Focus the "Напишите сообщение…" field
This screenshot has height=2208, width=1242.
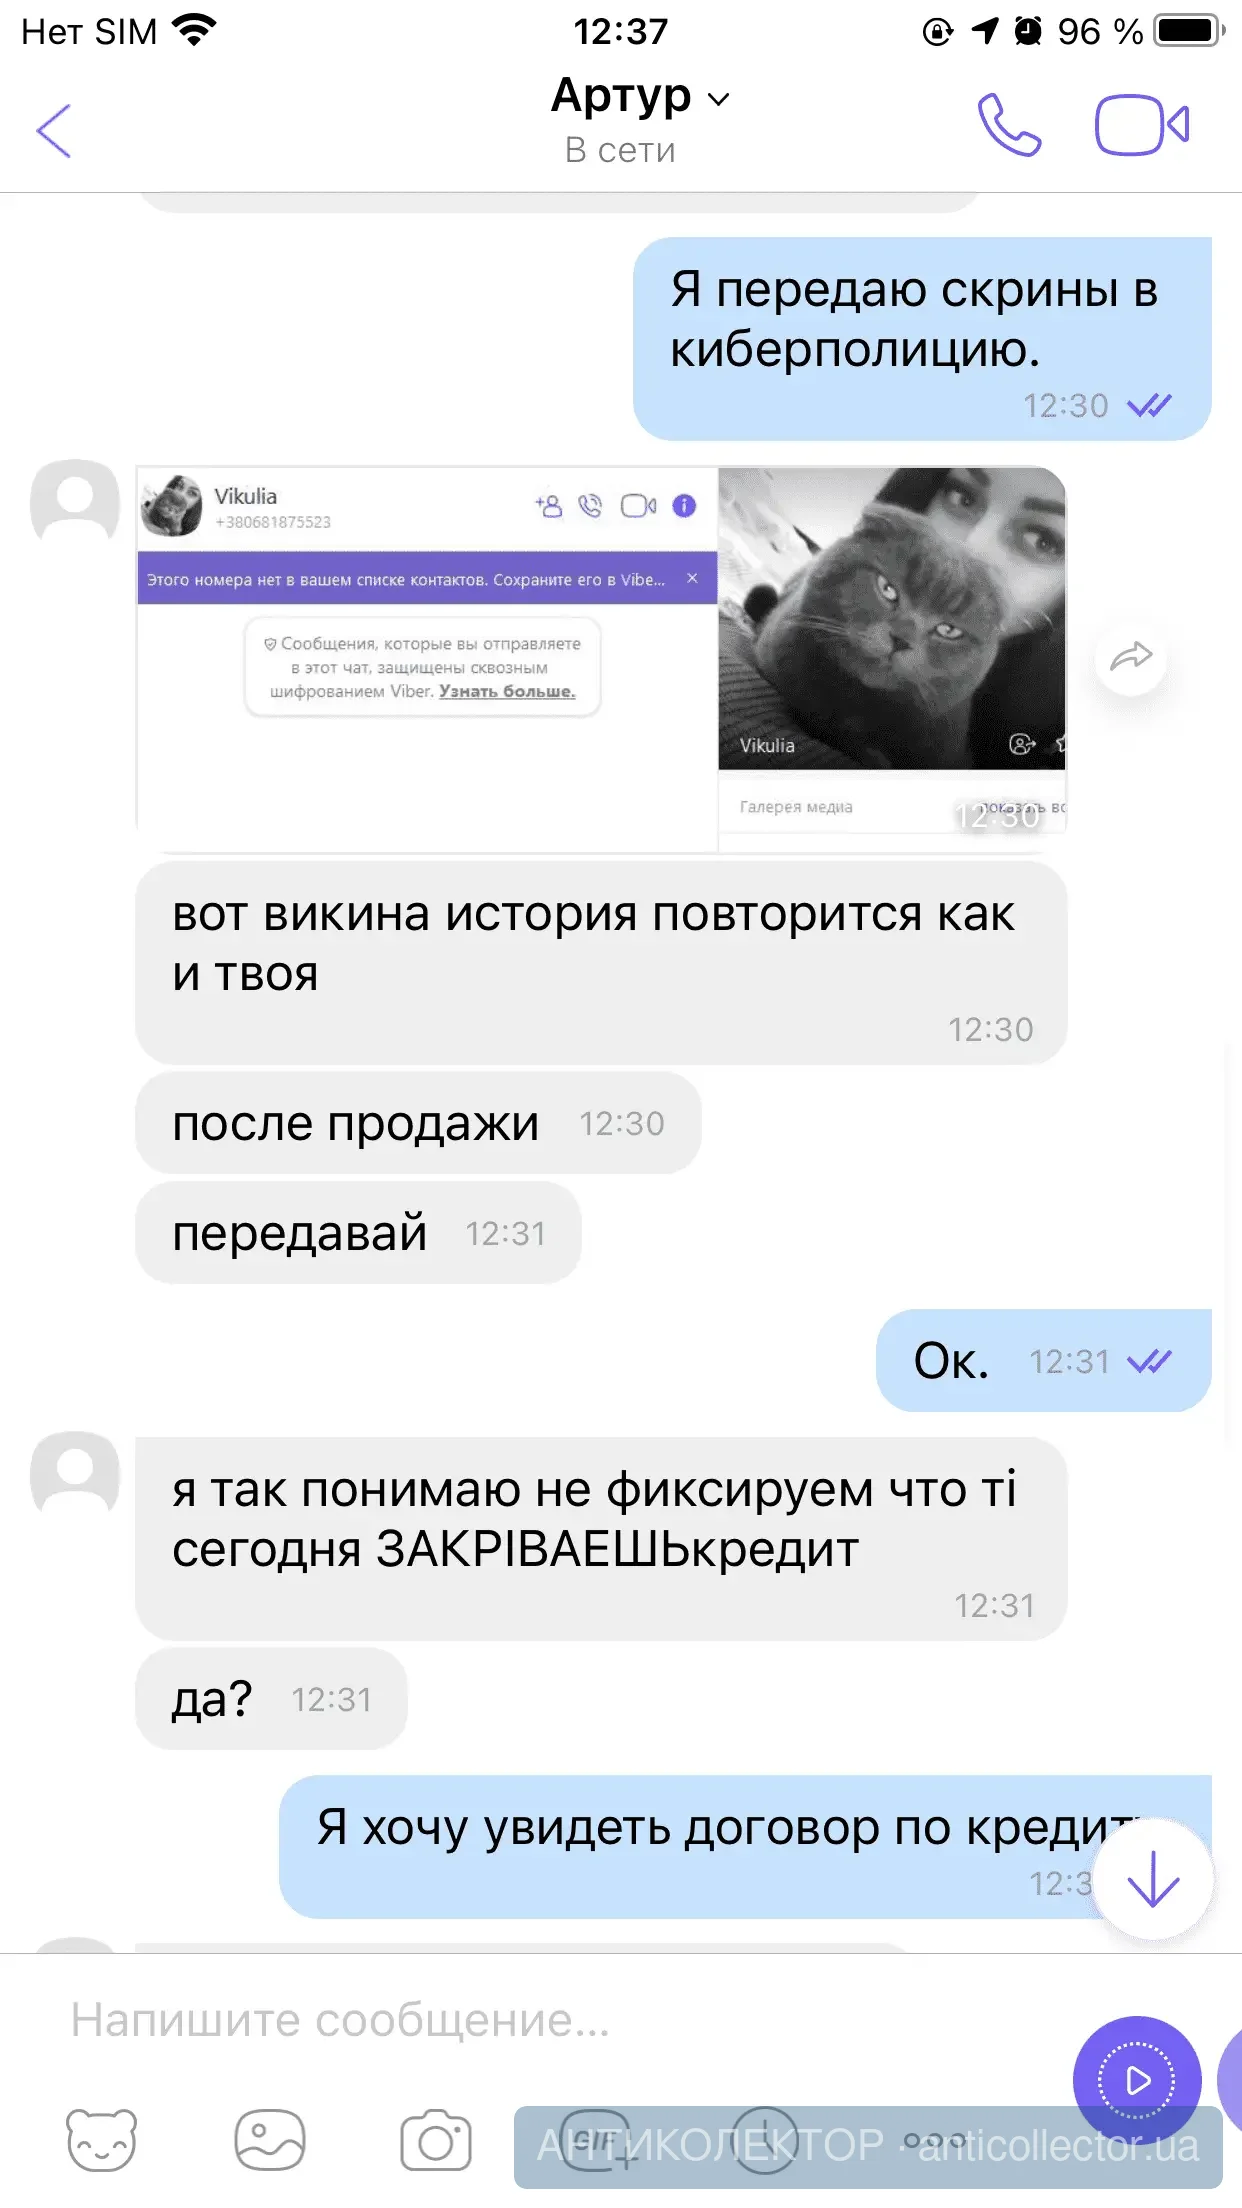[560, 2020]
